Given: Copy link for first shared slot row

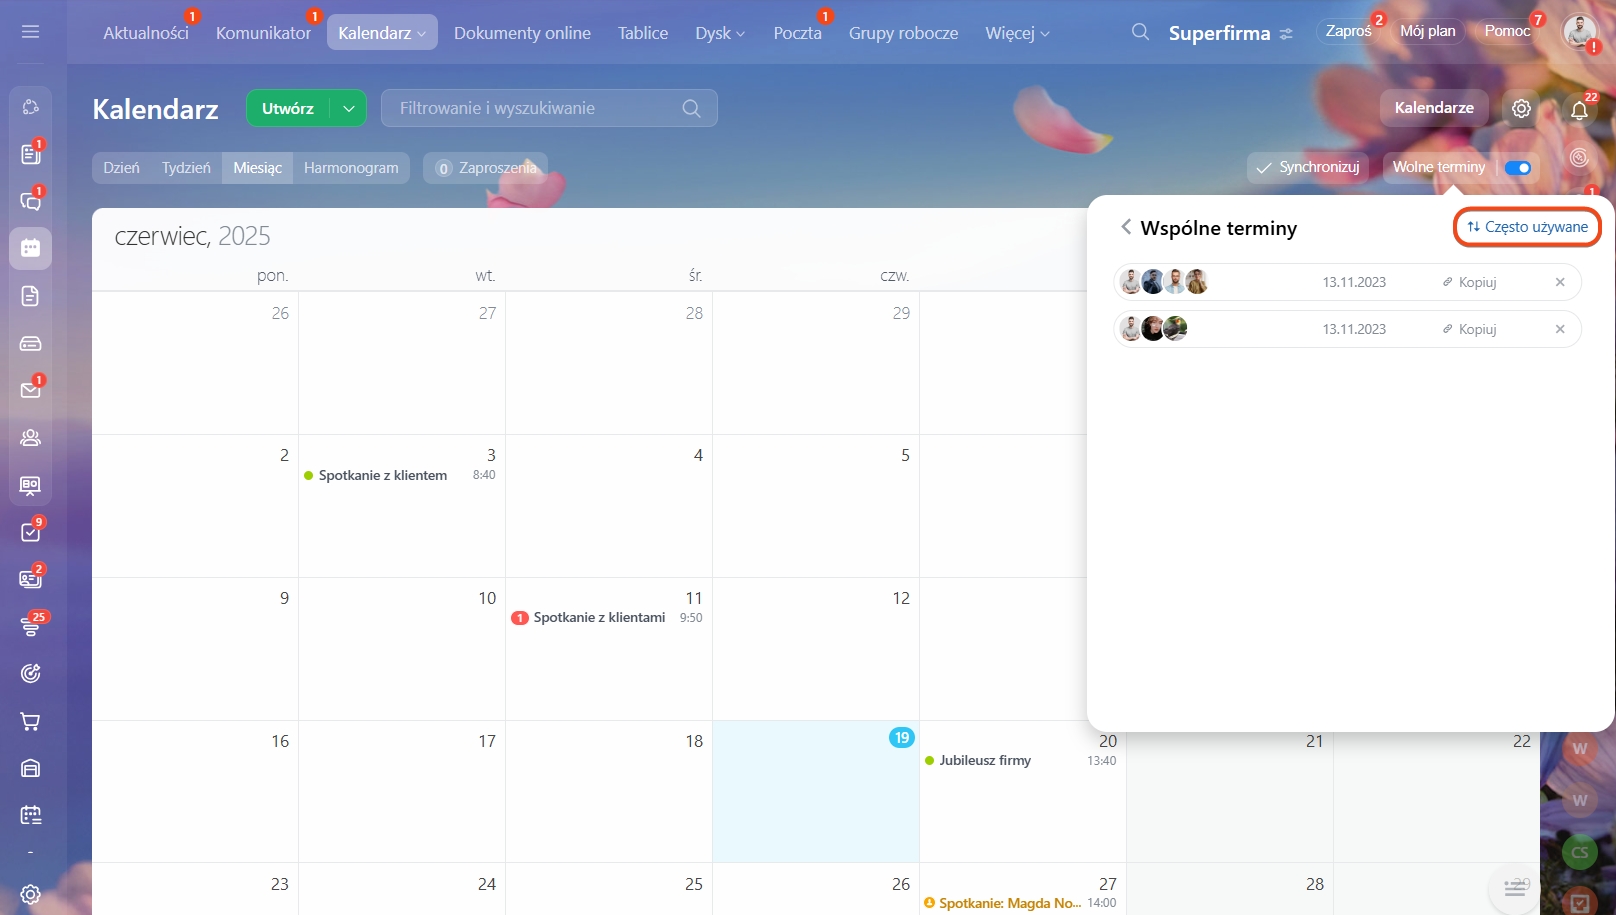Looking at the screenshot, I should tap(1469, 282).
